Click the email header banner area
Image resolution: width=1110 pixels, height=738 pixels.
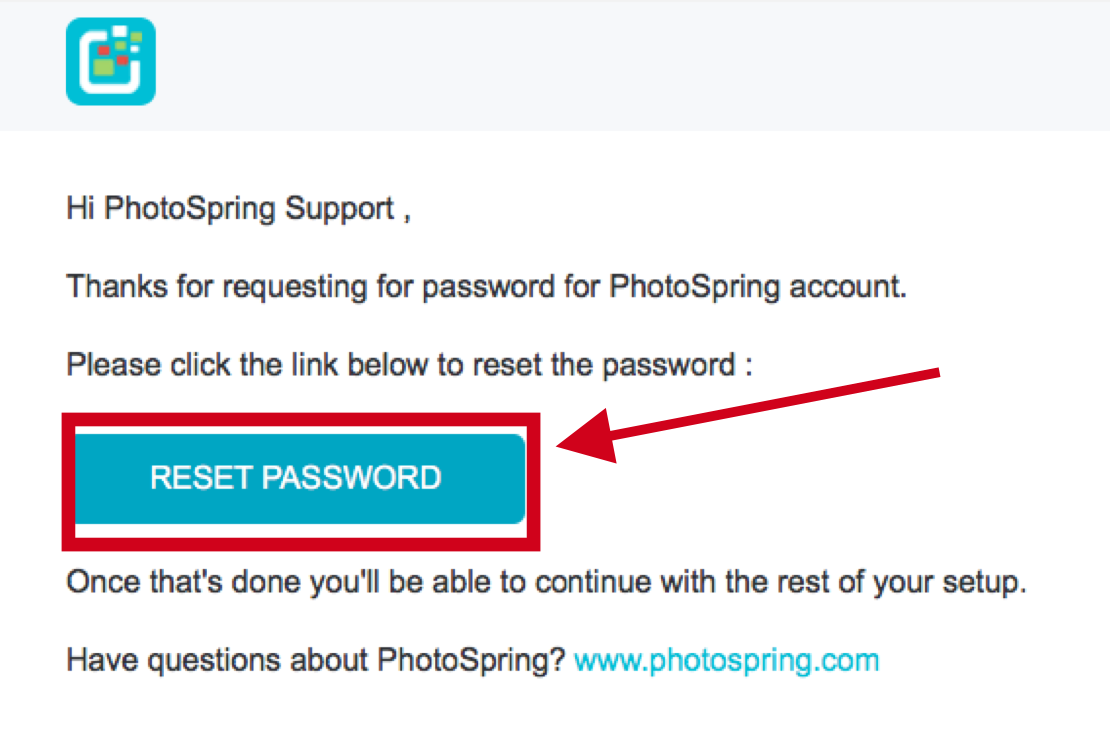(x=600, y=63)
